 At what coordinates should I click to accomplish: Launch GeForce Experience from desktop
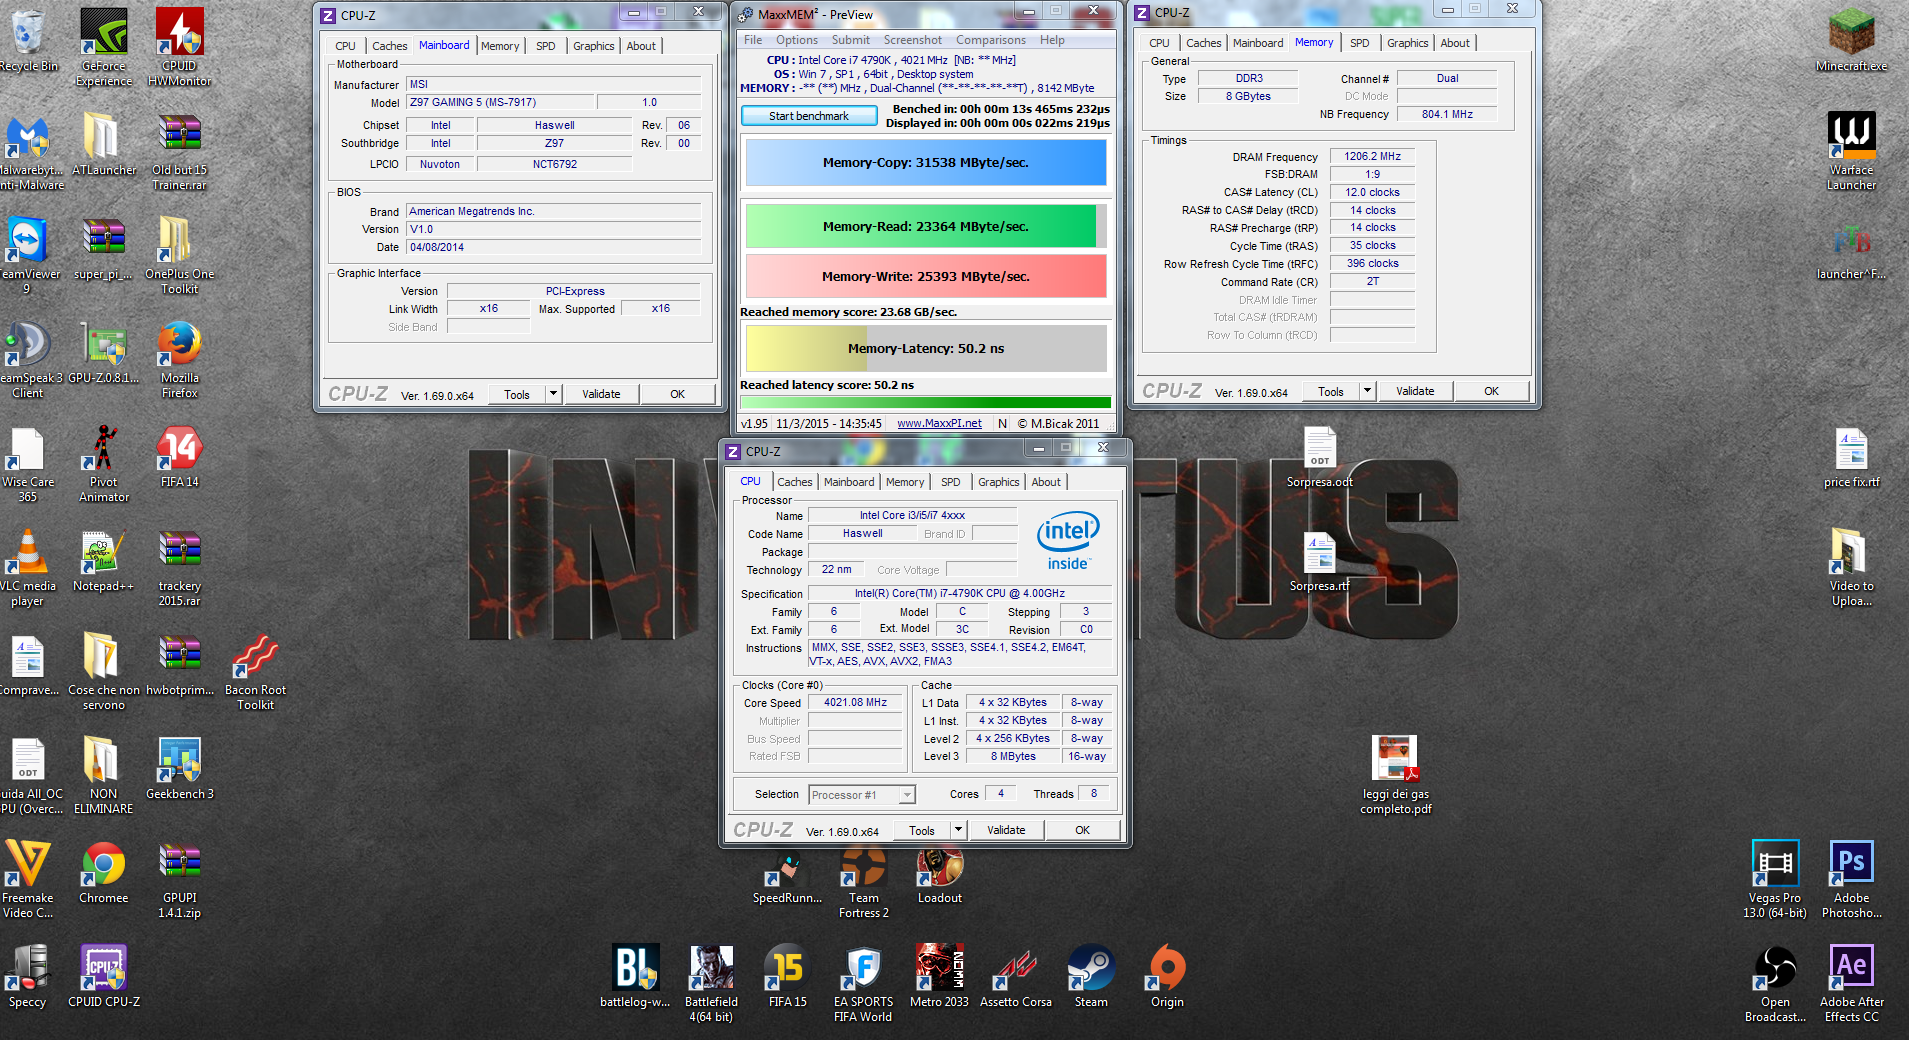click(104, 46)
